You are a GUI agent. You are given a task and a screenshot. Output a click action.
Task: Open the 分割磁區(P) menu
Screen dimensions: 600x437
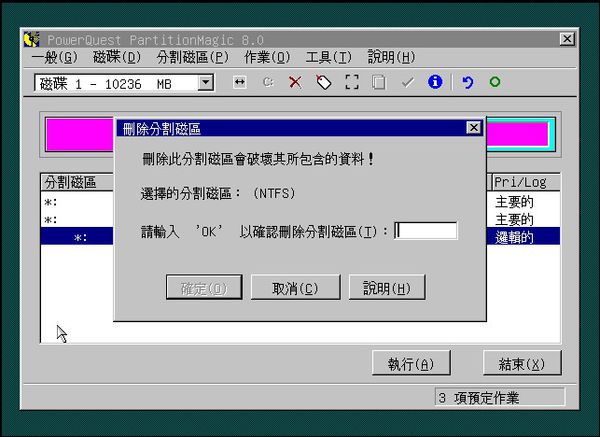tap(192, 57)
